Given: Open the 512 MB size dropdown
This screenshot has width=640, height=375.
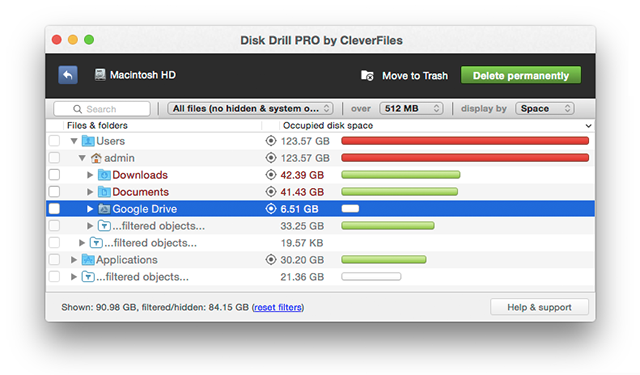Looking at the screenshot, I should pyautogui.click(x=411, y=109).
